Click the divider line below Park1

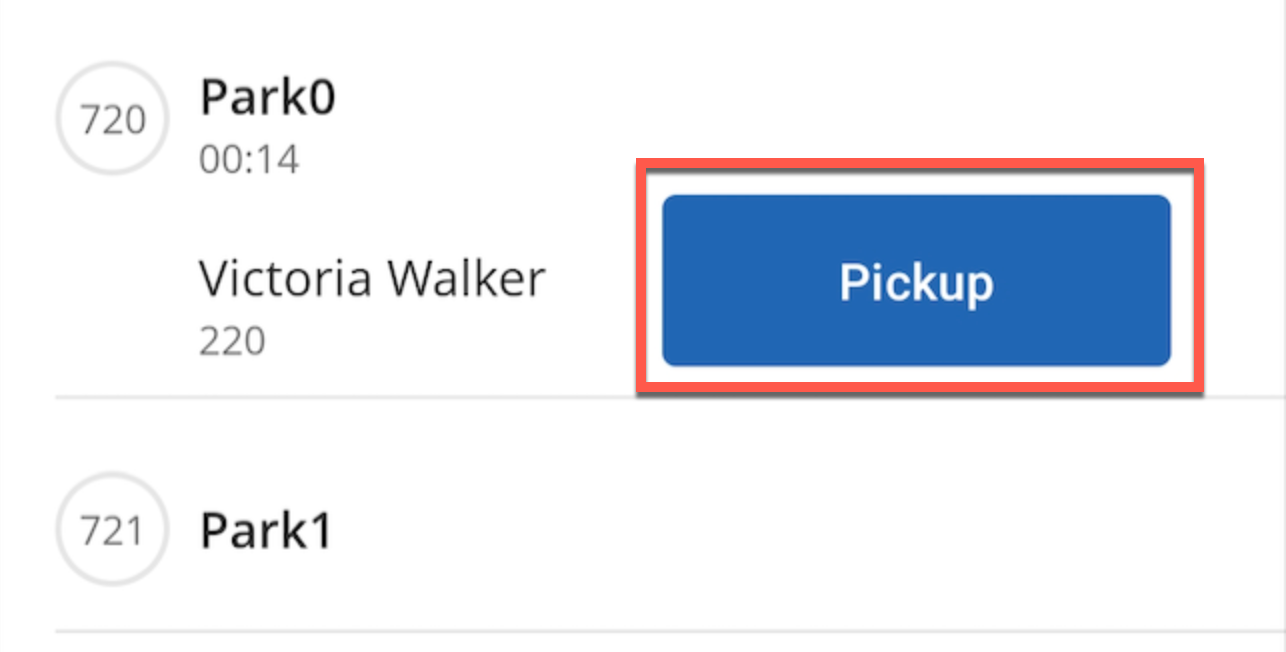pyautogui.click(x=670, y=631)
